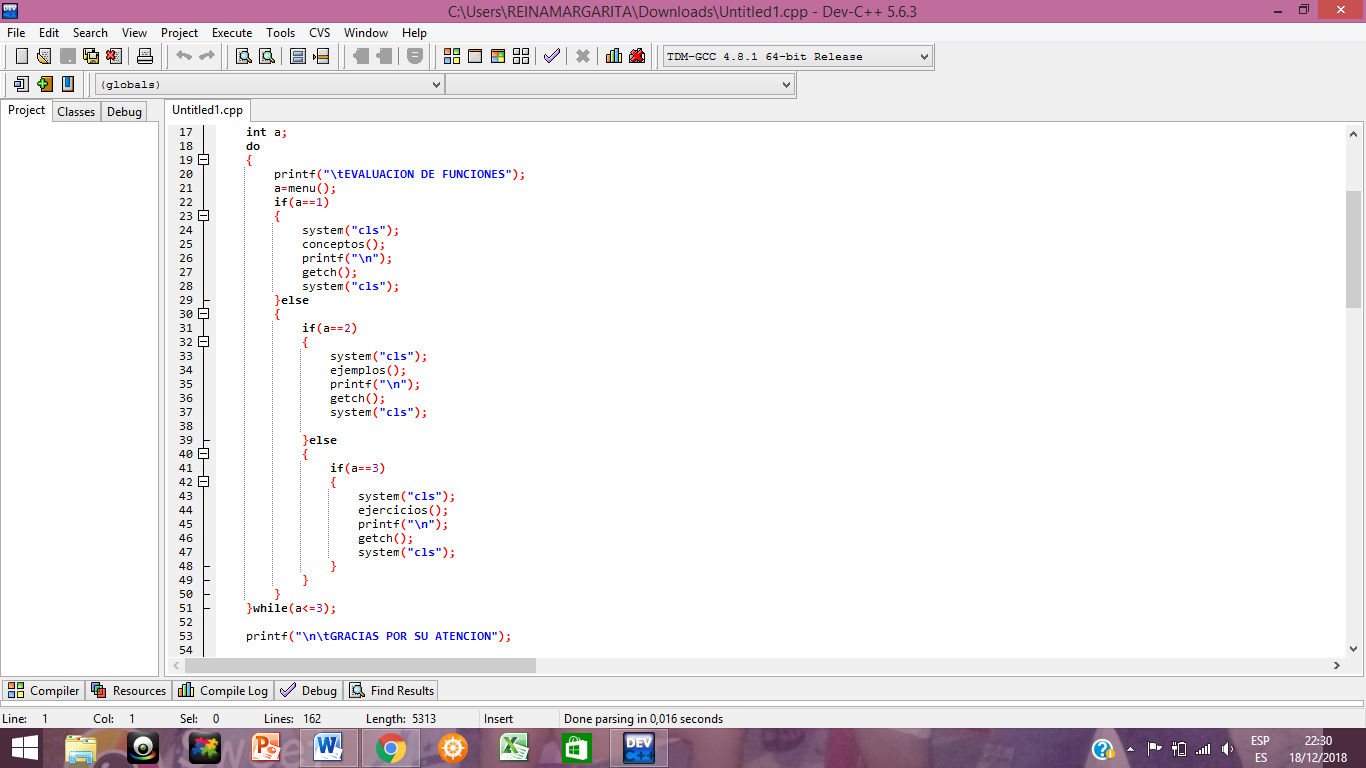This screenshot has width=1366, height=768.
Task: Open the Debug bottom panel tab
Action: [309, 690]
